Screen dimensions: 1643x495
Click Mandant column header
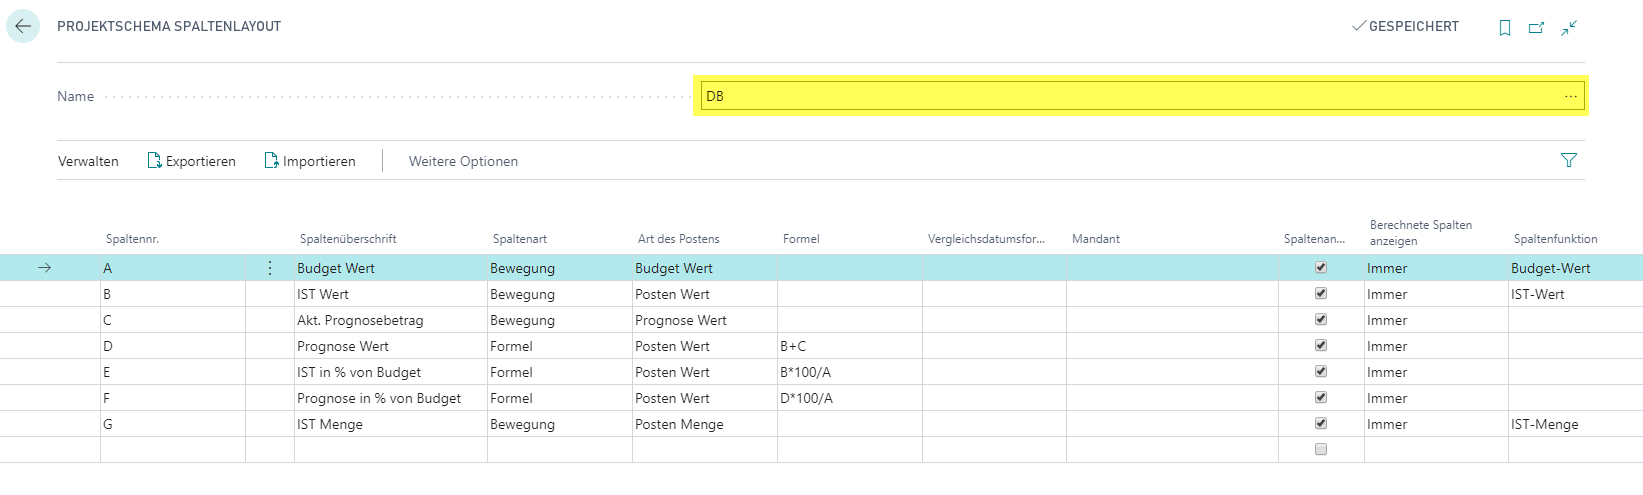pyautogui.click(x=1096, y=239)
